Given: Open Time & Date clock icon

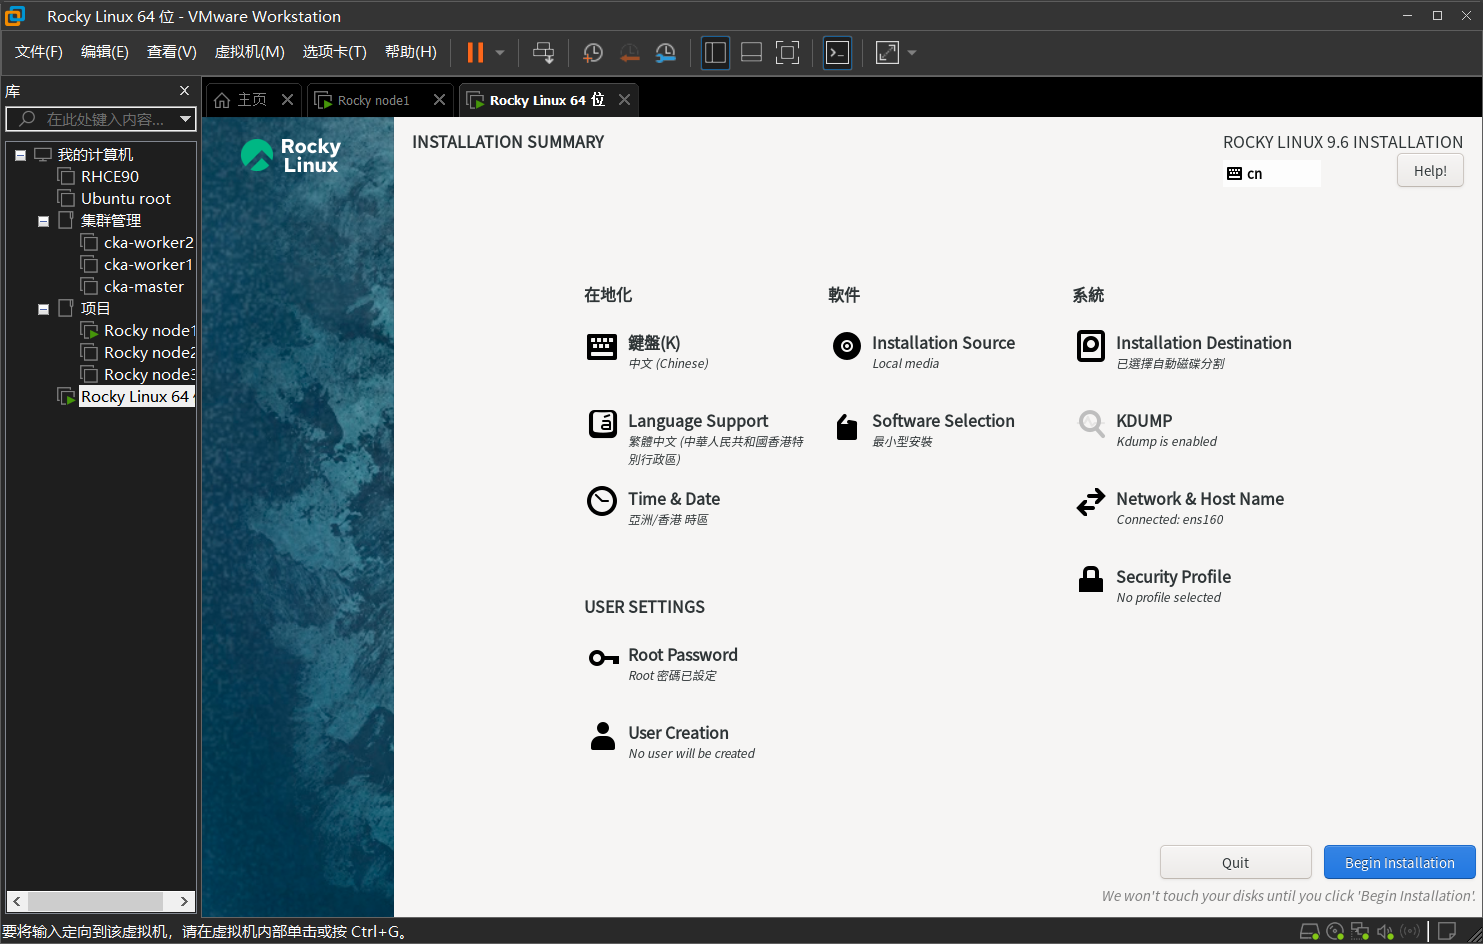Looking at the screenshot, I should [x=602, y=501].
